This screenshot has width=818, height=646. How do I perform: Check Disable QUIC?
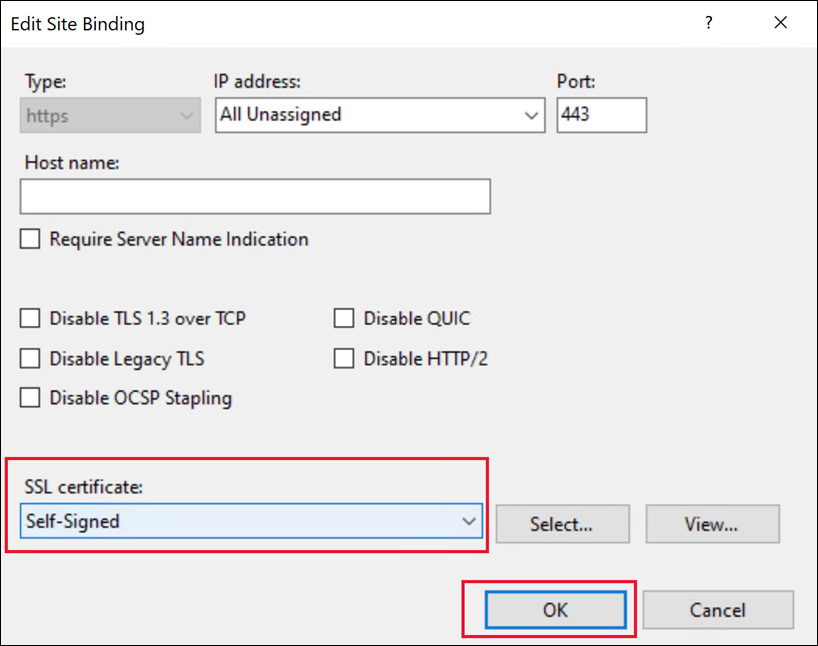pyautogui.click(x=344, y=318)
